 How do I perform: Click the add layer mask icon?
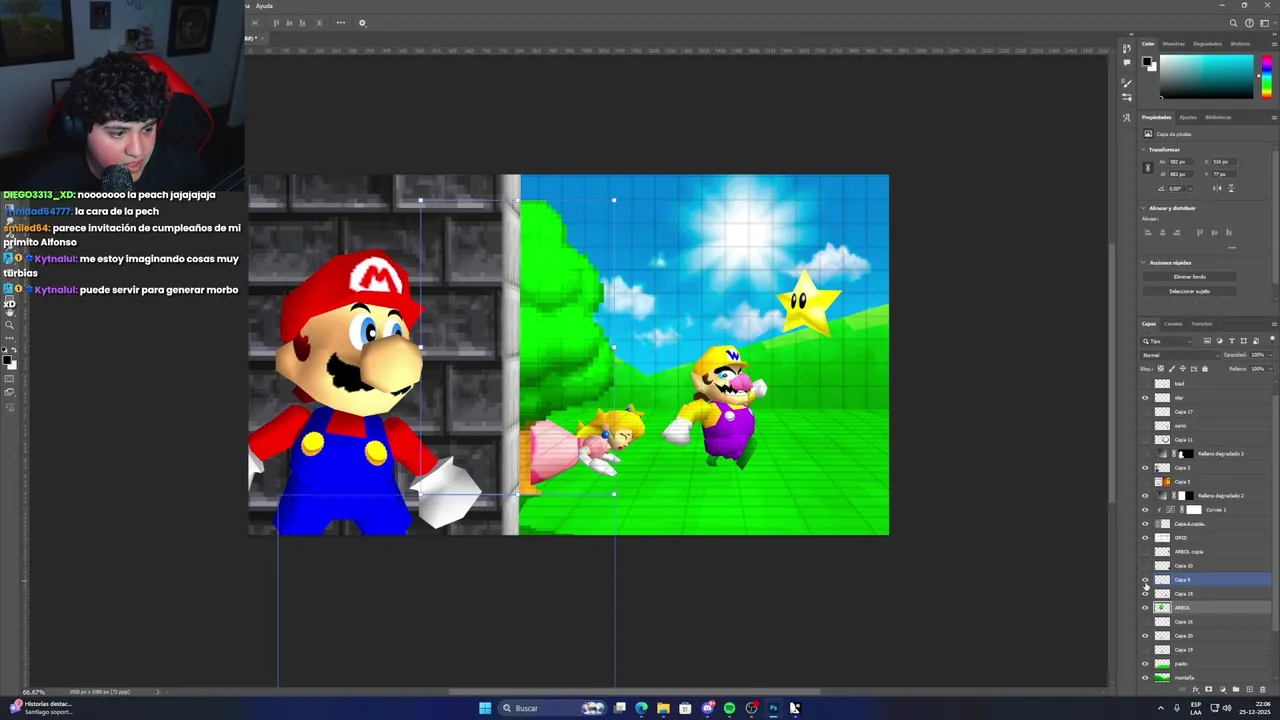click(1208, 689)
